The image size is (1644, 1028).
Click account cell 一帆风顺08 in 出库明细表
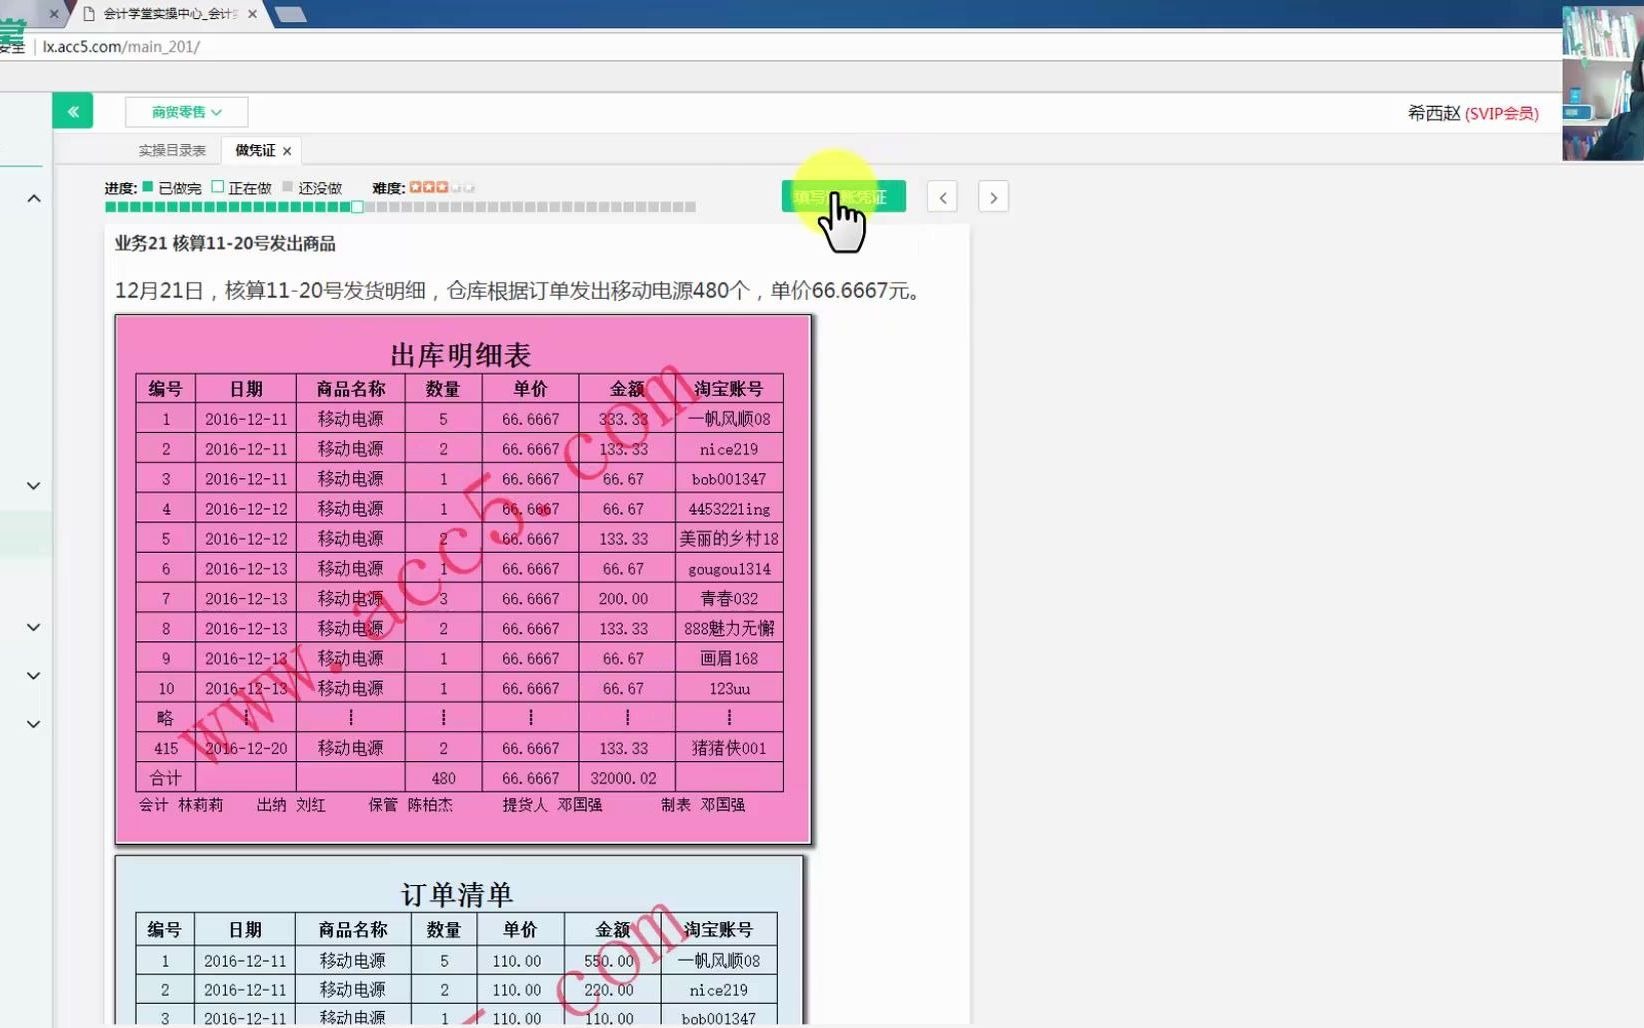point(729,419)
